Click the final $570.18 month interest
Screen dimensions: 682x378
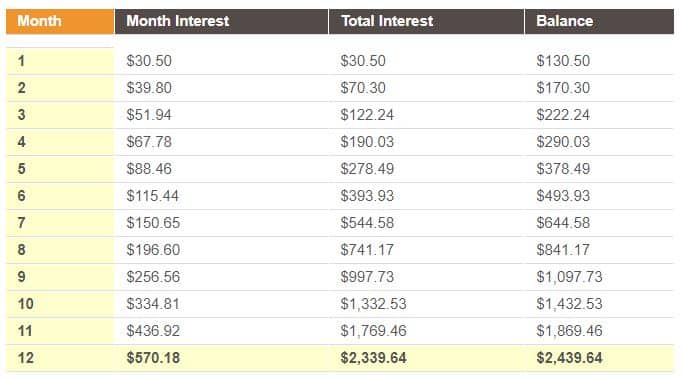(153, 358)
